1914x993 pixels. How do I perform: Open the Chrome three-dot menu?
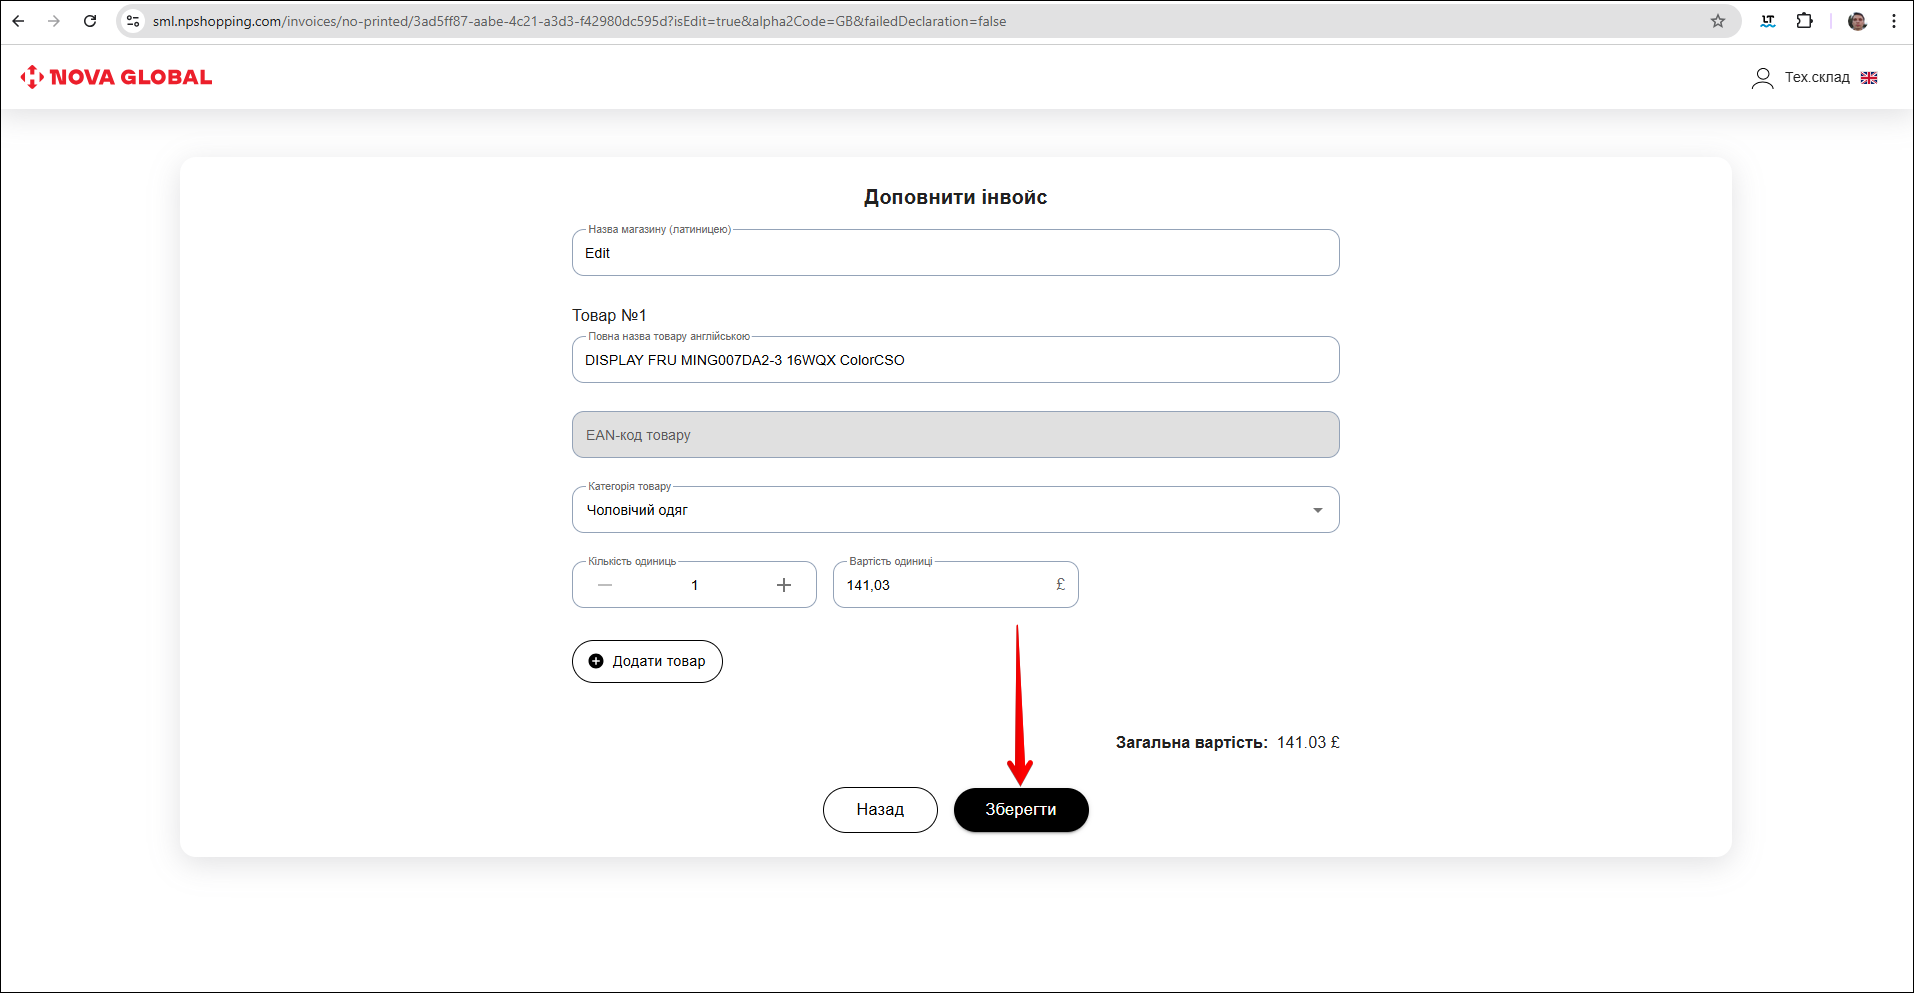(x=1893, y=21)
